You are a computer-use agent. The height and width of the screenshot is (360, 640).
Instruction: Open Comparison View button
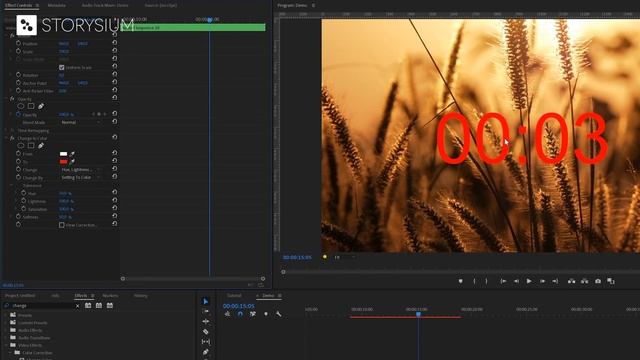611,281
